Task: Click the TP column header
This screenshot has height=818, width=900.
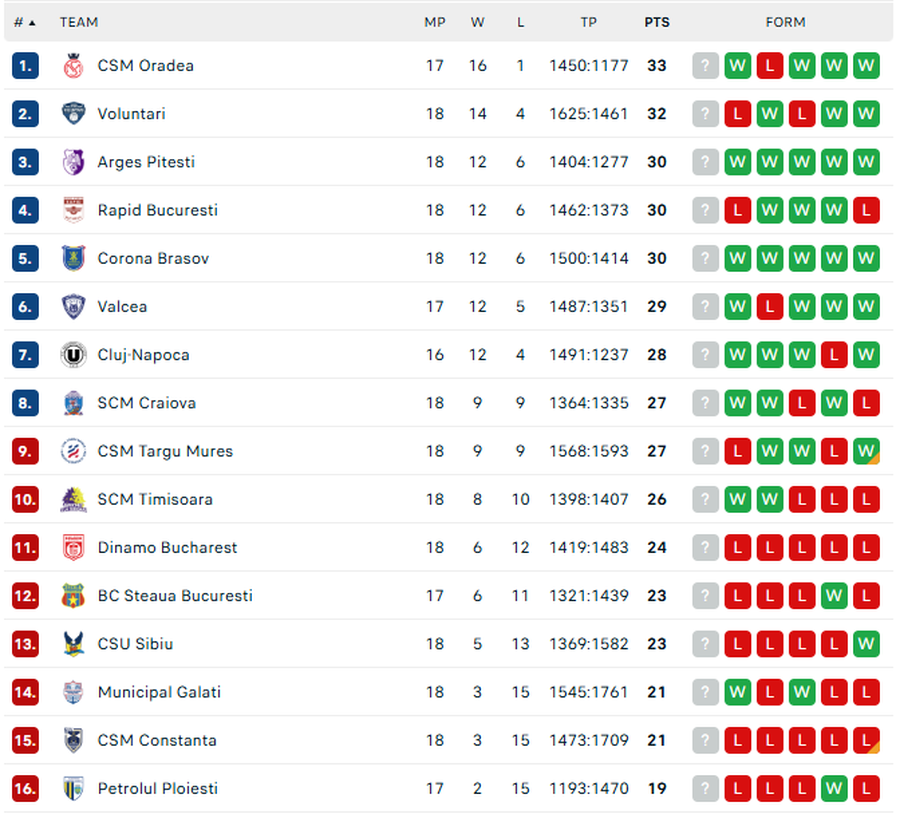Action: [589, 22]
